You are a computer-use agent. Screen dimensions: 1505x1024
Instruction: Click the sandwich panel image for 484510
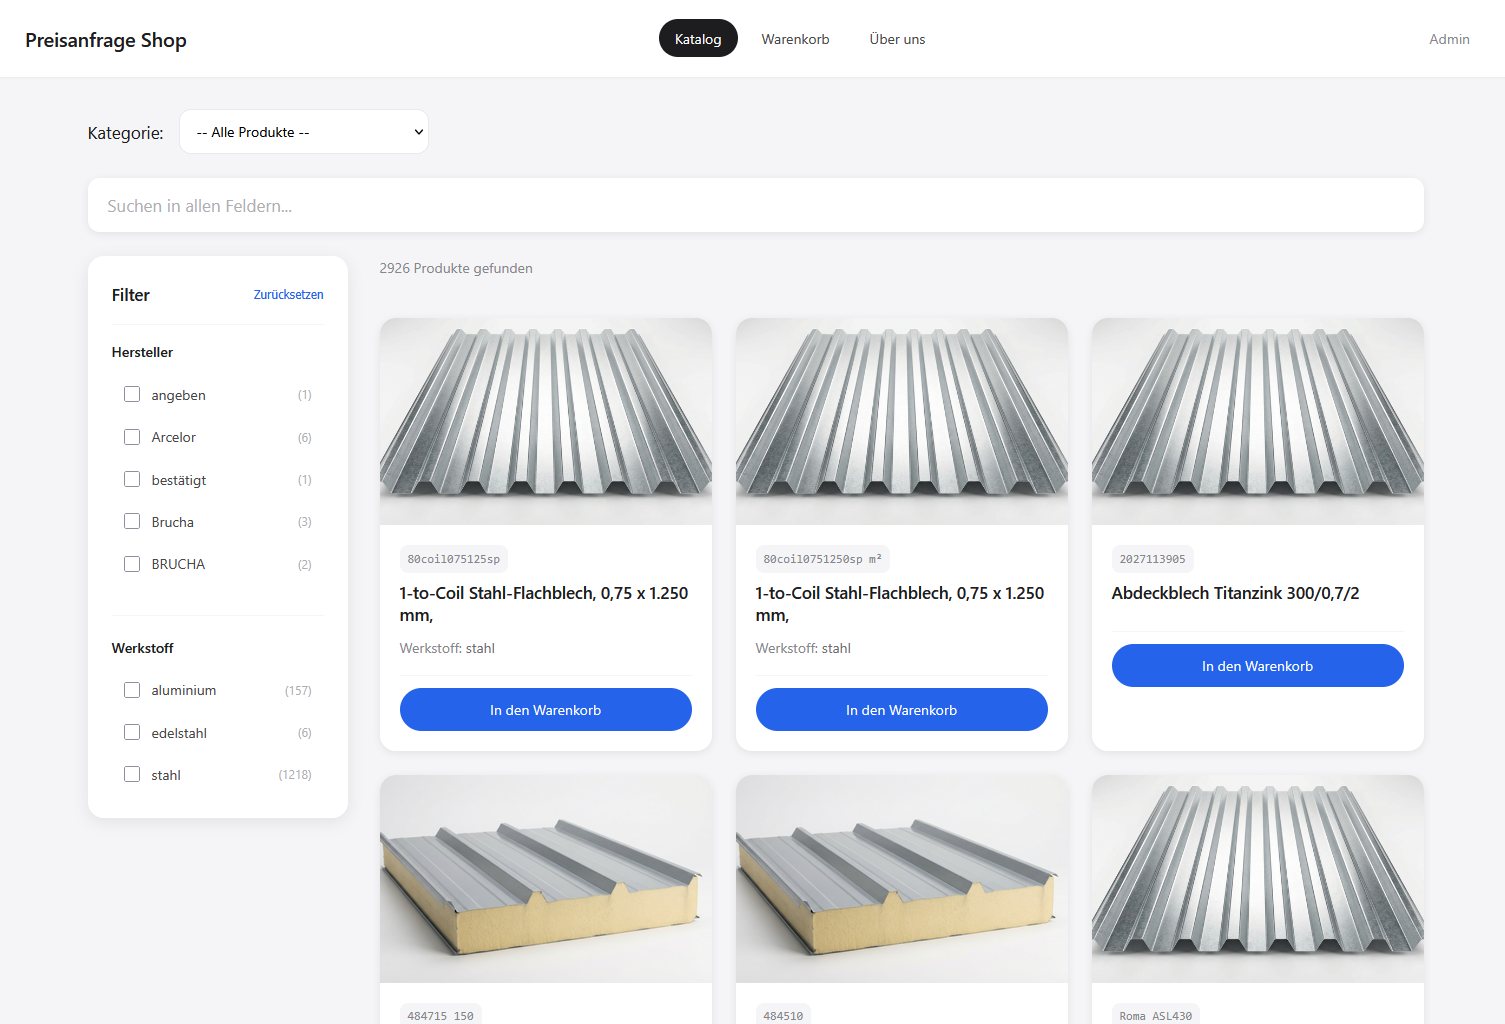pos(901,878)
